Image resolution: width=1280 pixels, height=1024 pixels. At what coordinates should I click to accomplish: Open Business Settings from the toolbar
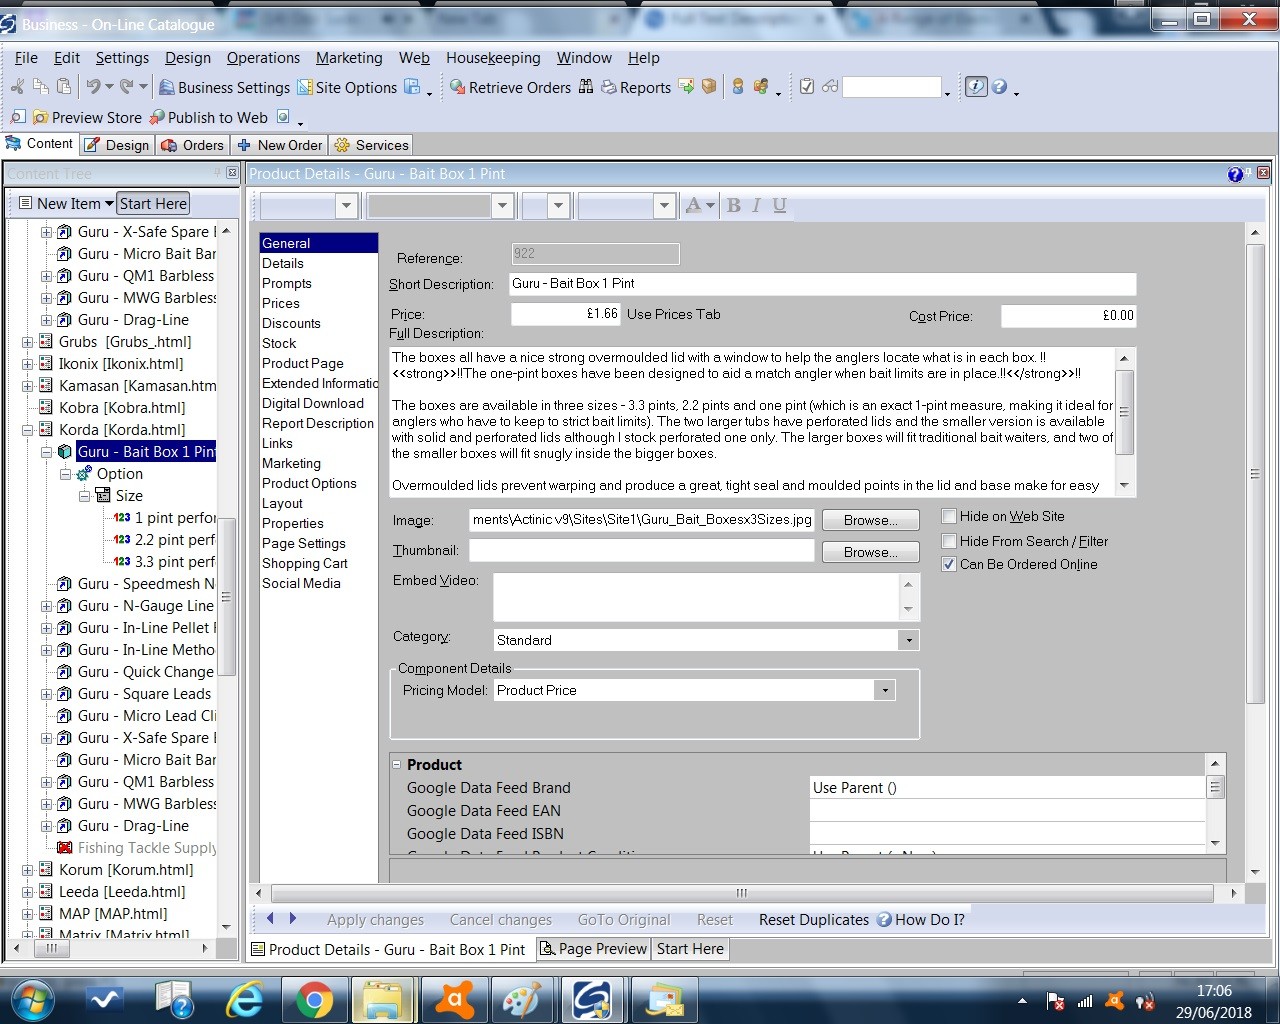[167, 88]
